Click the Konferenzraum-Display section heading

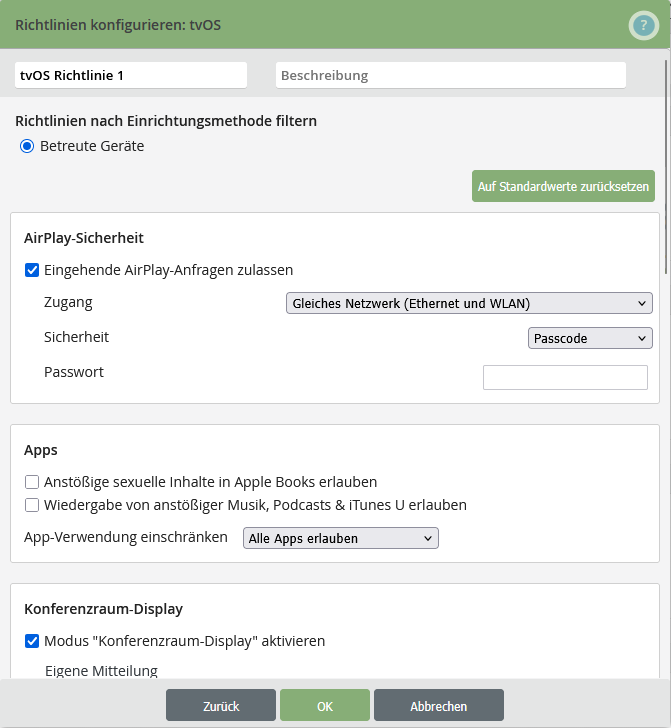pos(103,609)
